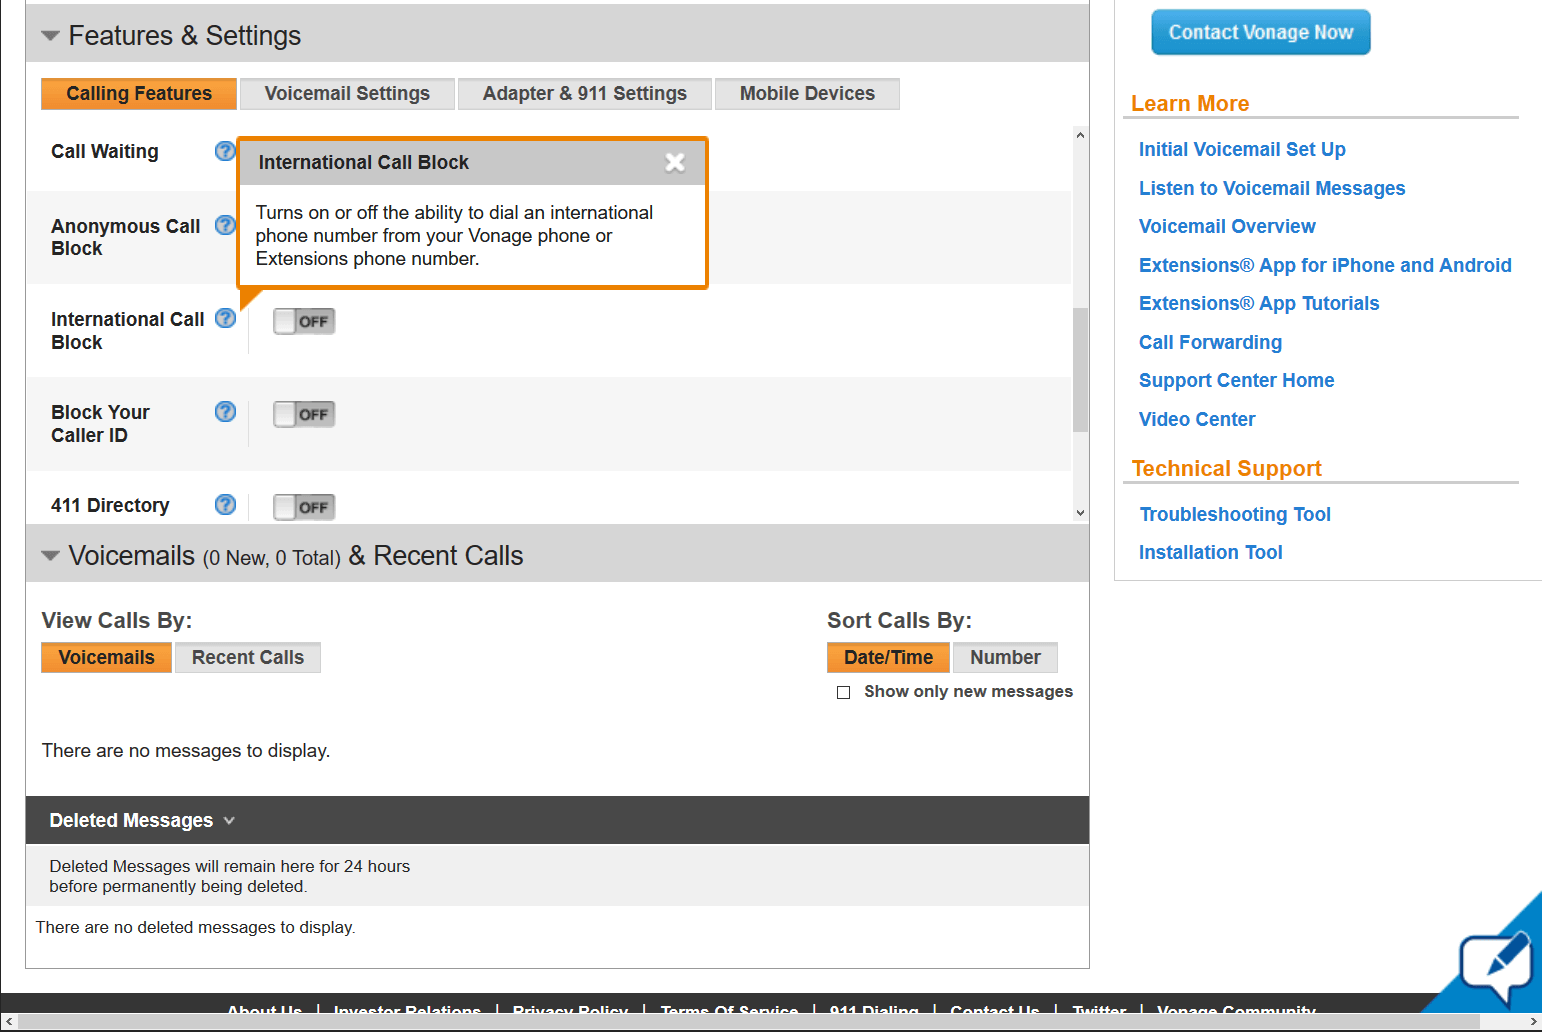Collapse Voicemails & Recent Calls section

coord(50,556)
